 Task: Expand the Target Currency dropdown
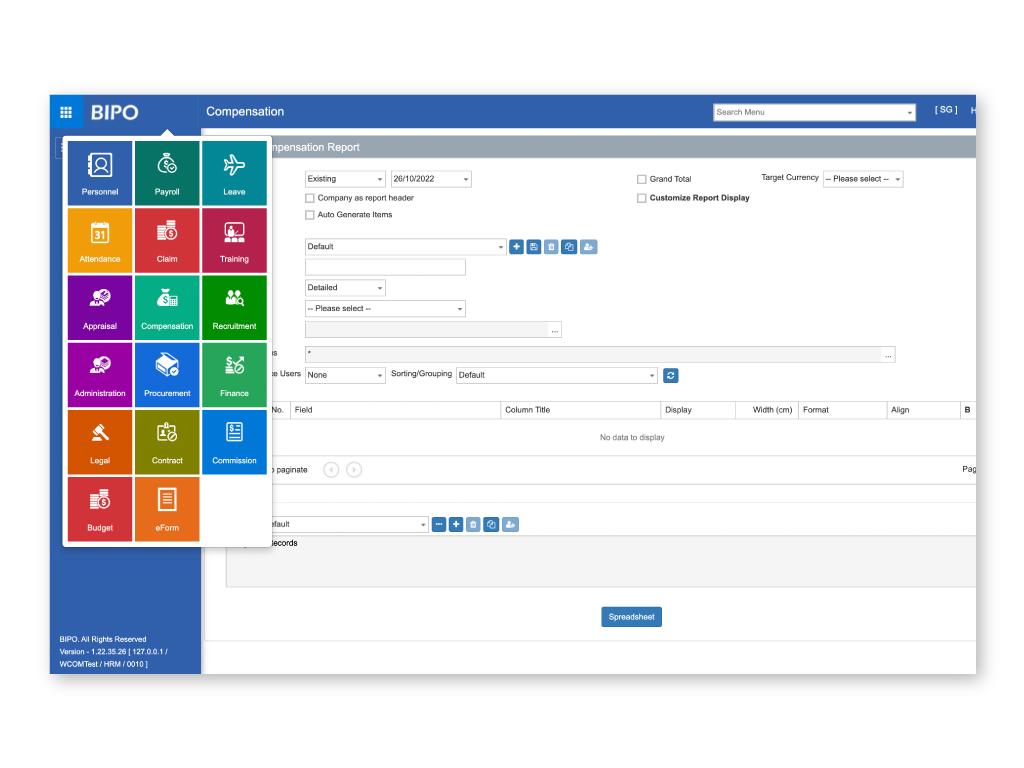[x=863, y=179]
